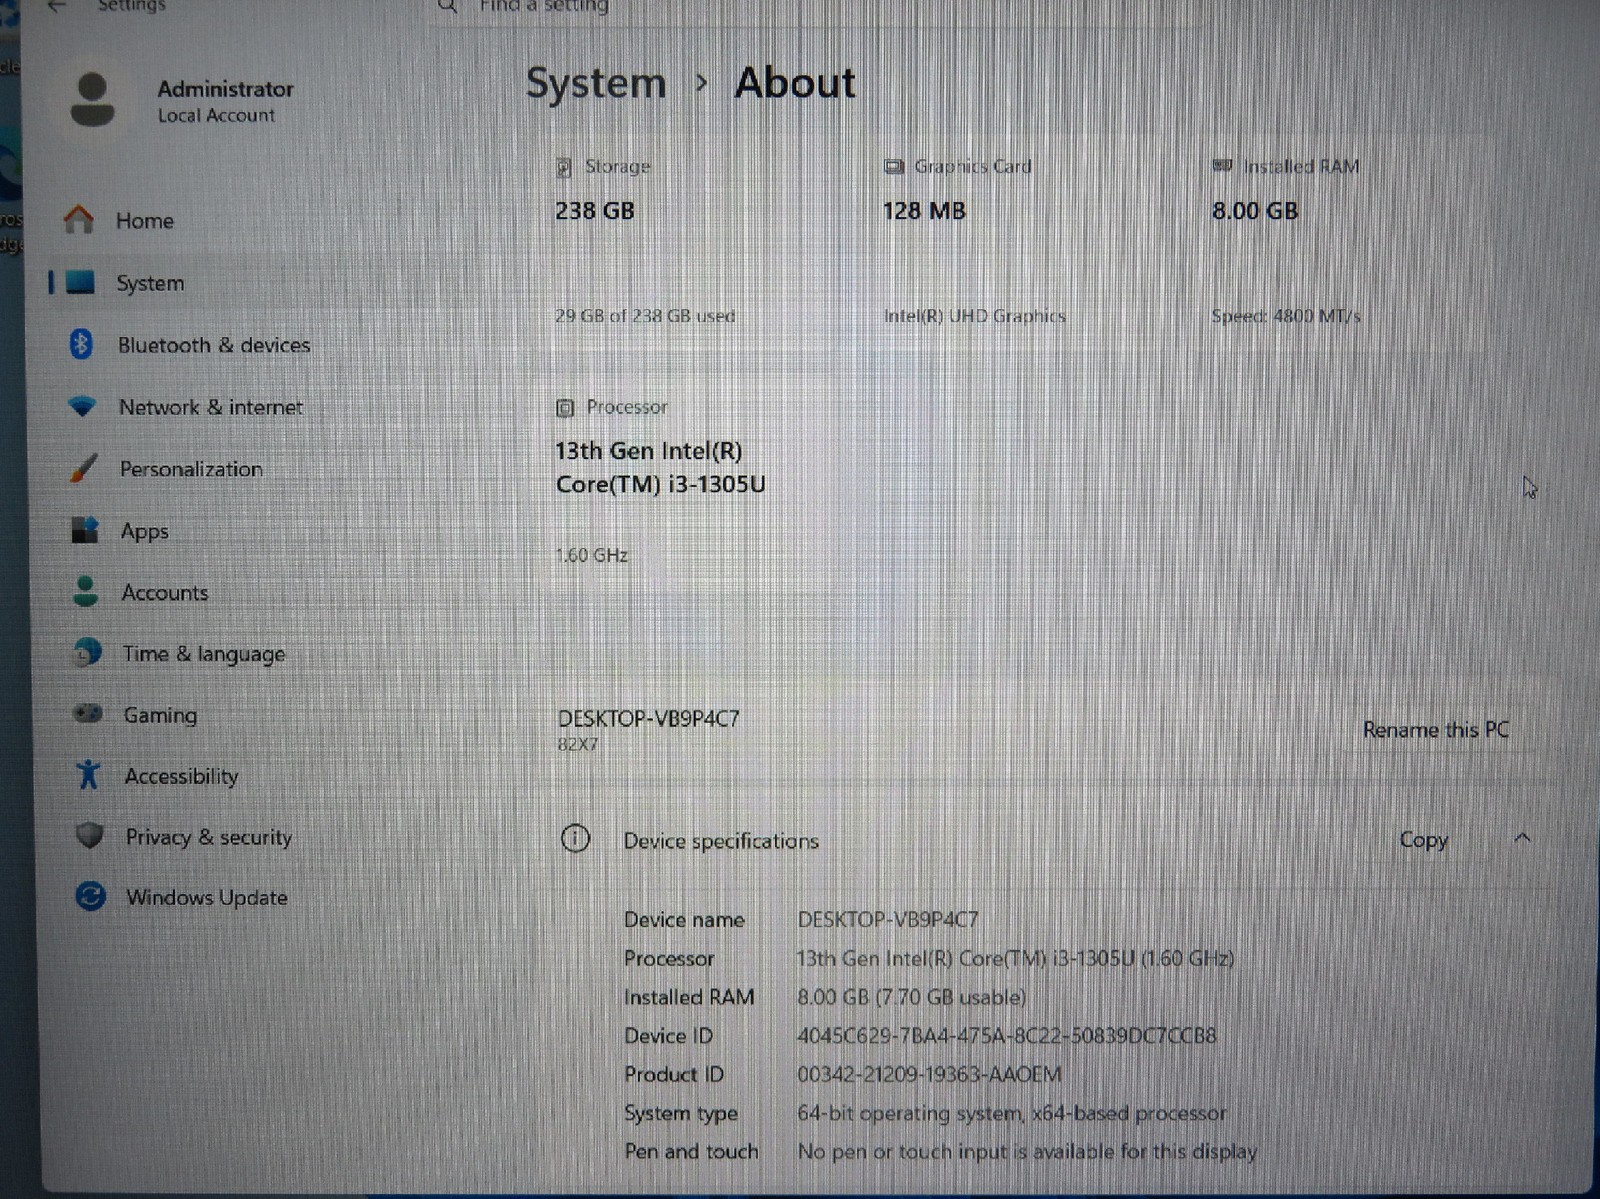Screen dimensions: 1600x1199
Task: Click the back arrow next to Settings
Action: pyautogui.click(x=56, y=6)
